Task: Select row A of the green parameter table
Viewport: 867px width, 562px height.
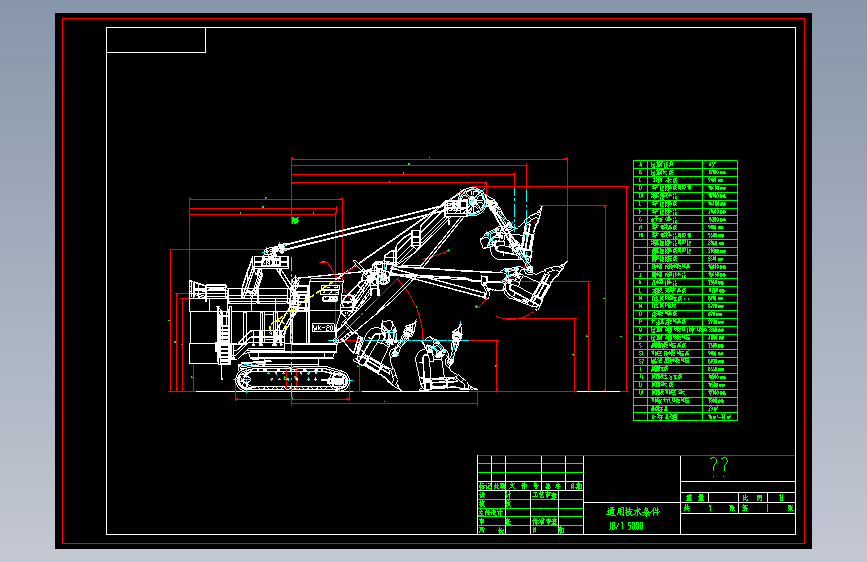Action: click(x=685, y=164)
